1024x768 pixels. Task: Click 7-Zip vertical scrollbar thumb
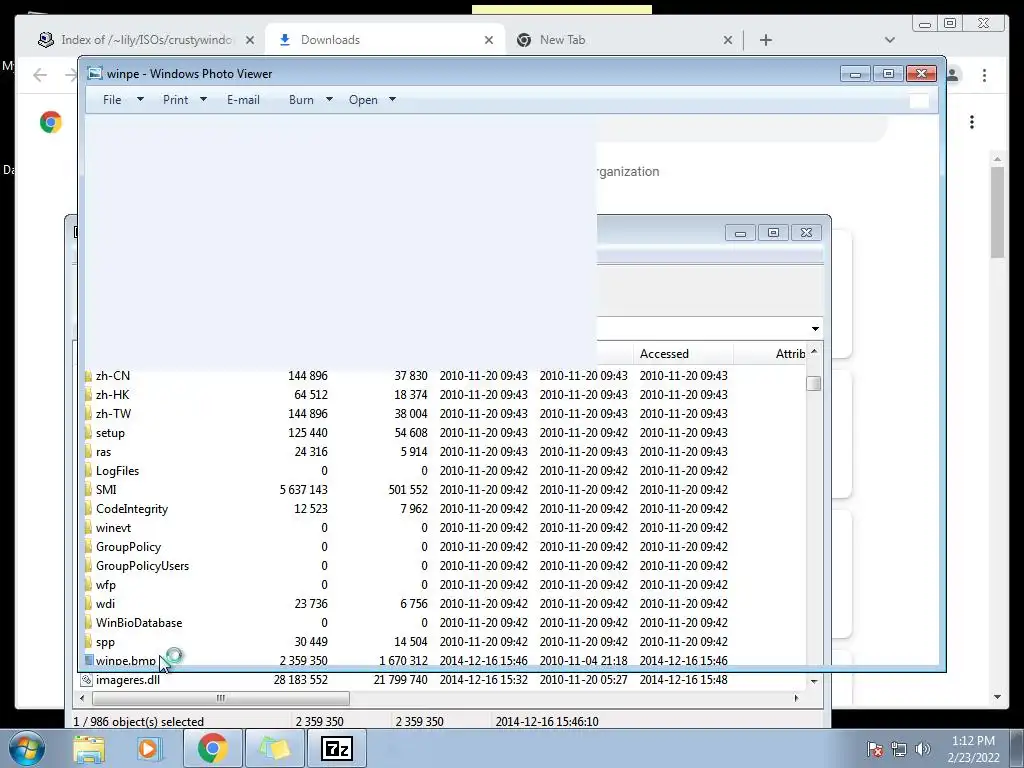tap(813, 383)
